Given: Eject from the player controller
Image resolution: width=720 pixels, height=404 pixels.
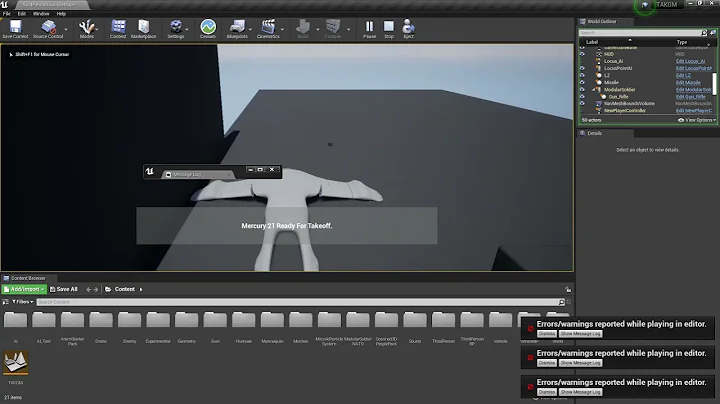Looking at the screenshot, I should (408, 28).
